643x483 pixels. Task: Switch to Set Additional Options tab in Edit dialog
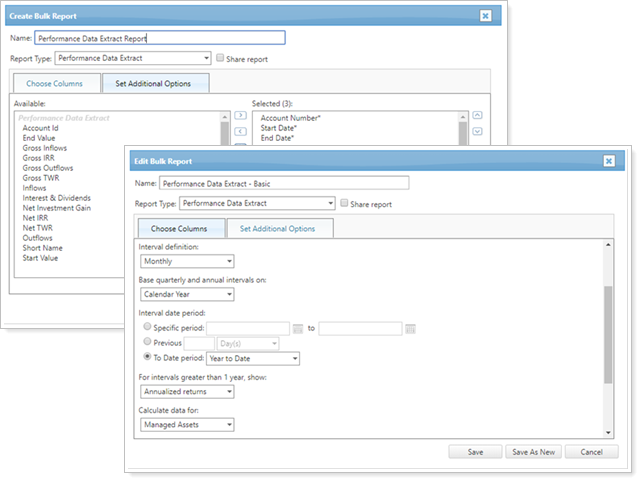click(x=279, y=229)
